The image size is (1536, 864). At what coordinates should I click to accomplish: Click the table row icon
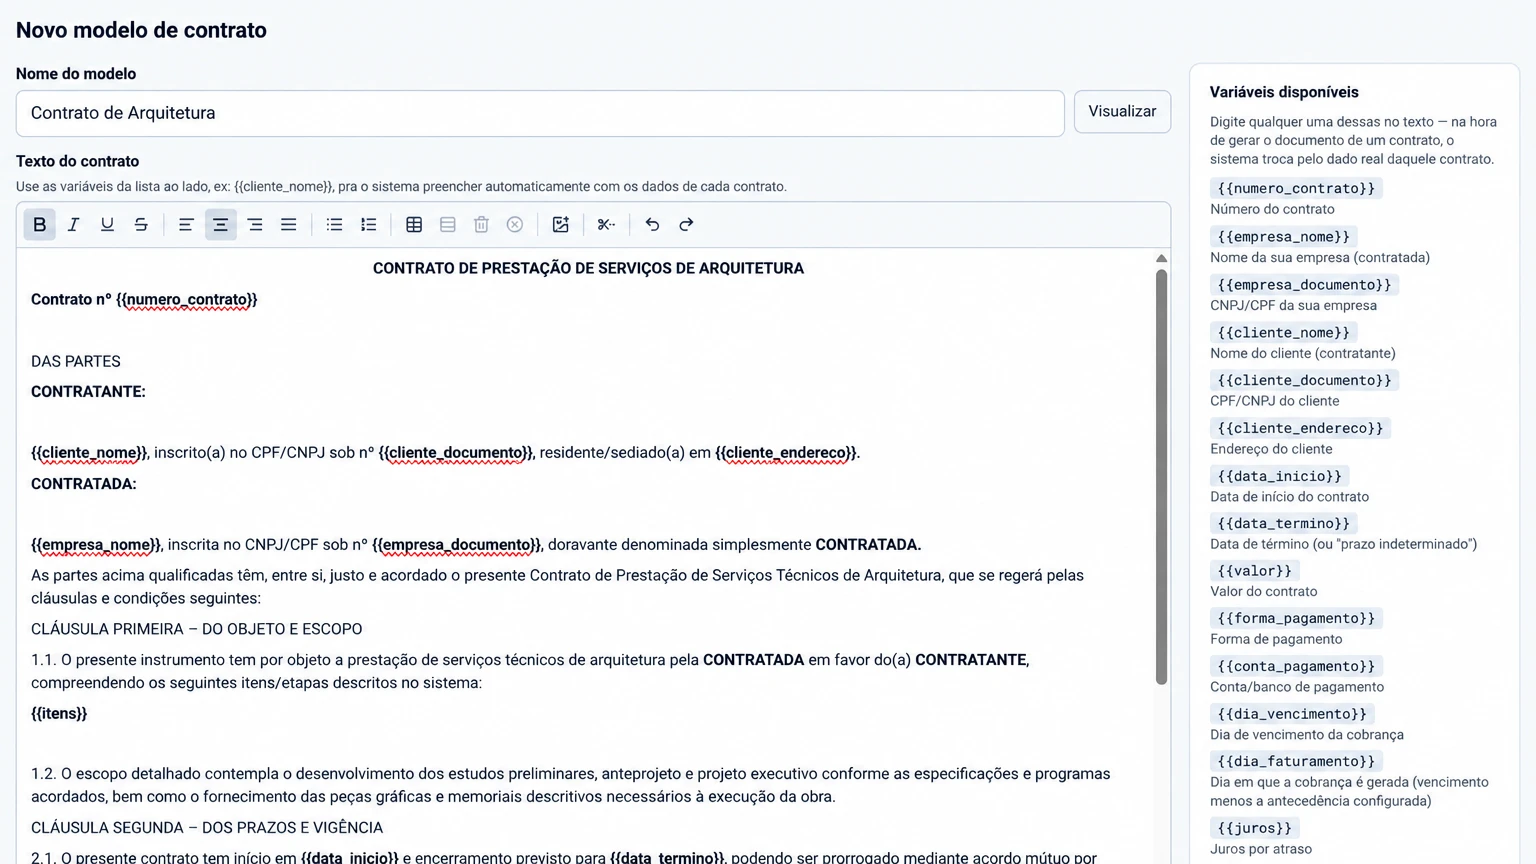pos(448,225)
